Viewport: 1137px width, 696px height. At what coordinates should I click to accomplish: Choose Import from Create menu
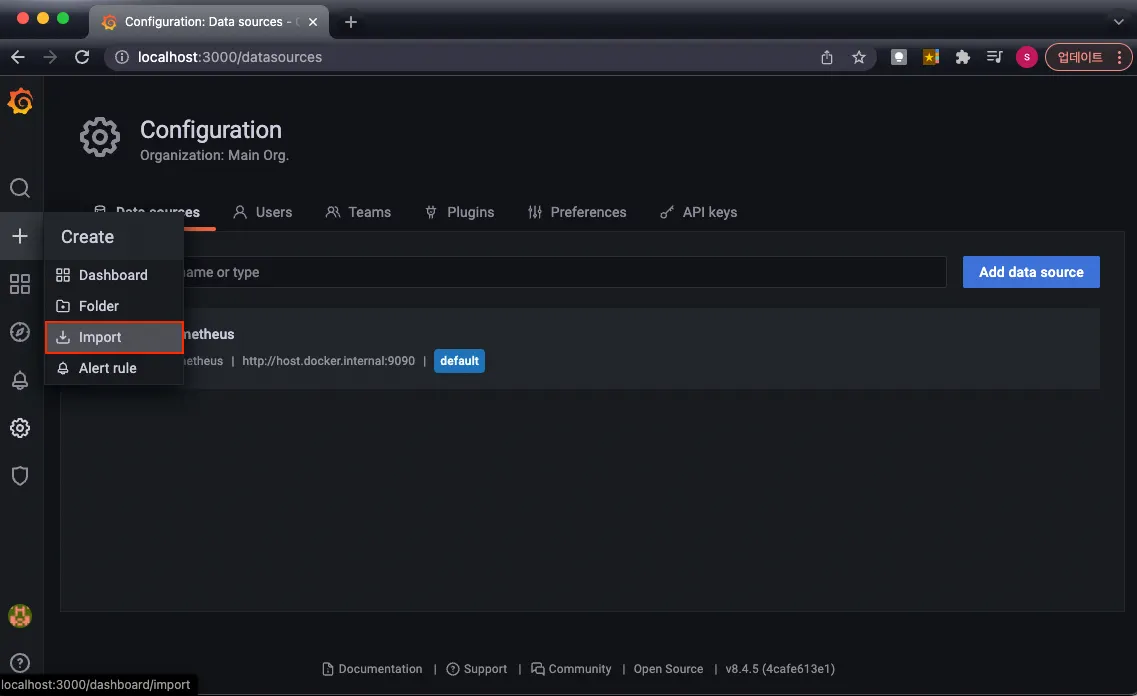coord(114,337)
